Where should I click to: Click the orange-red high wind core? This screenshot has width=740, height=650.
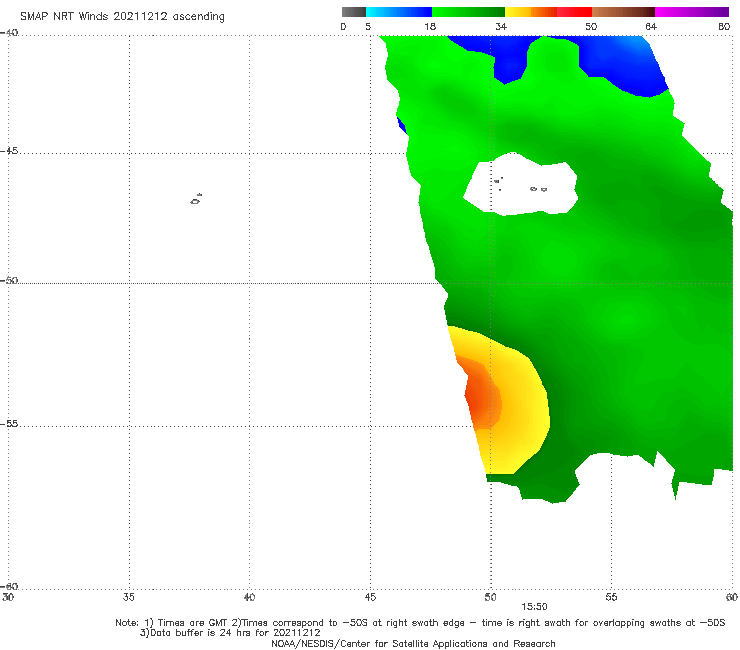tap(482, 397)
